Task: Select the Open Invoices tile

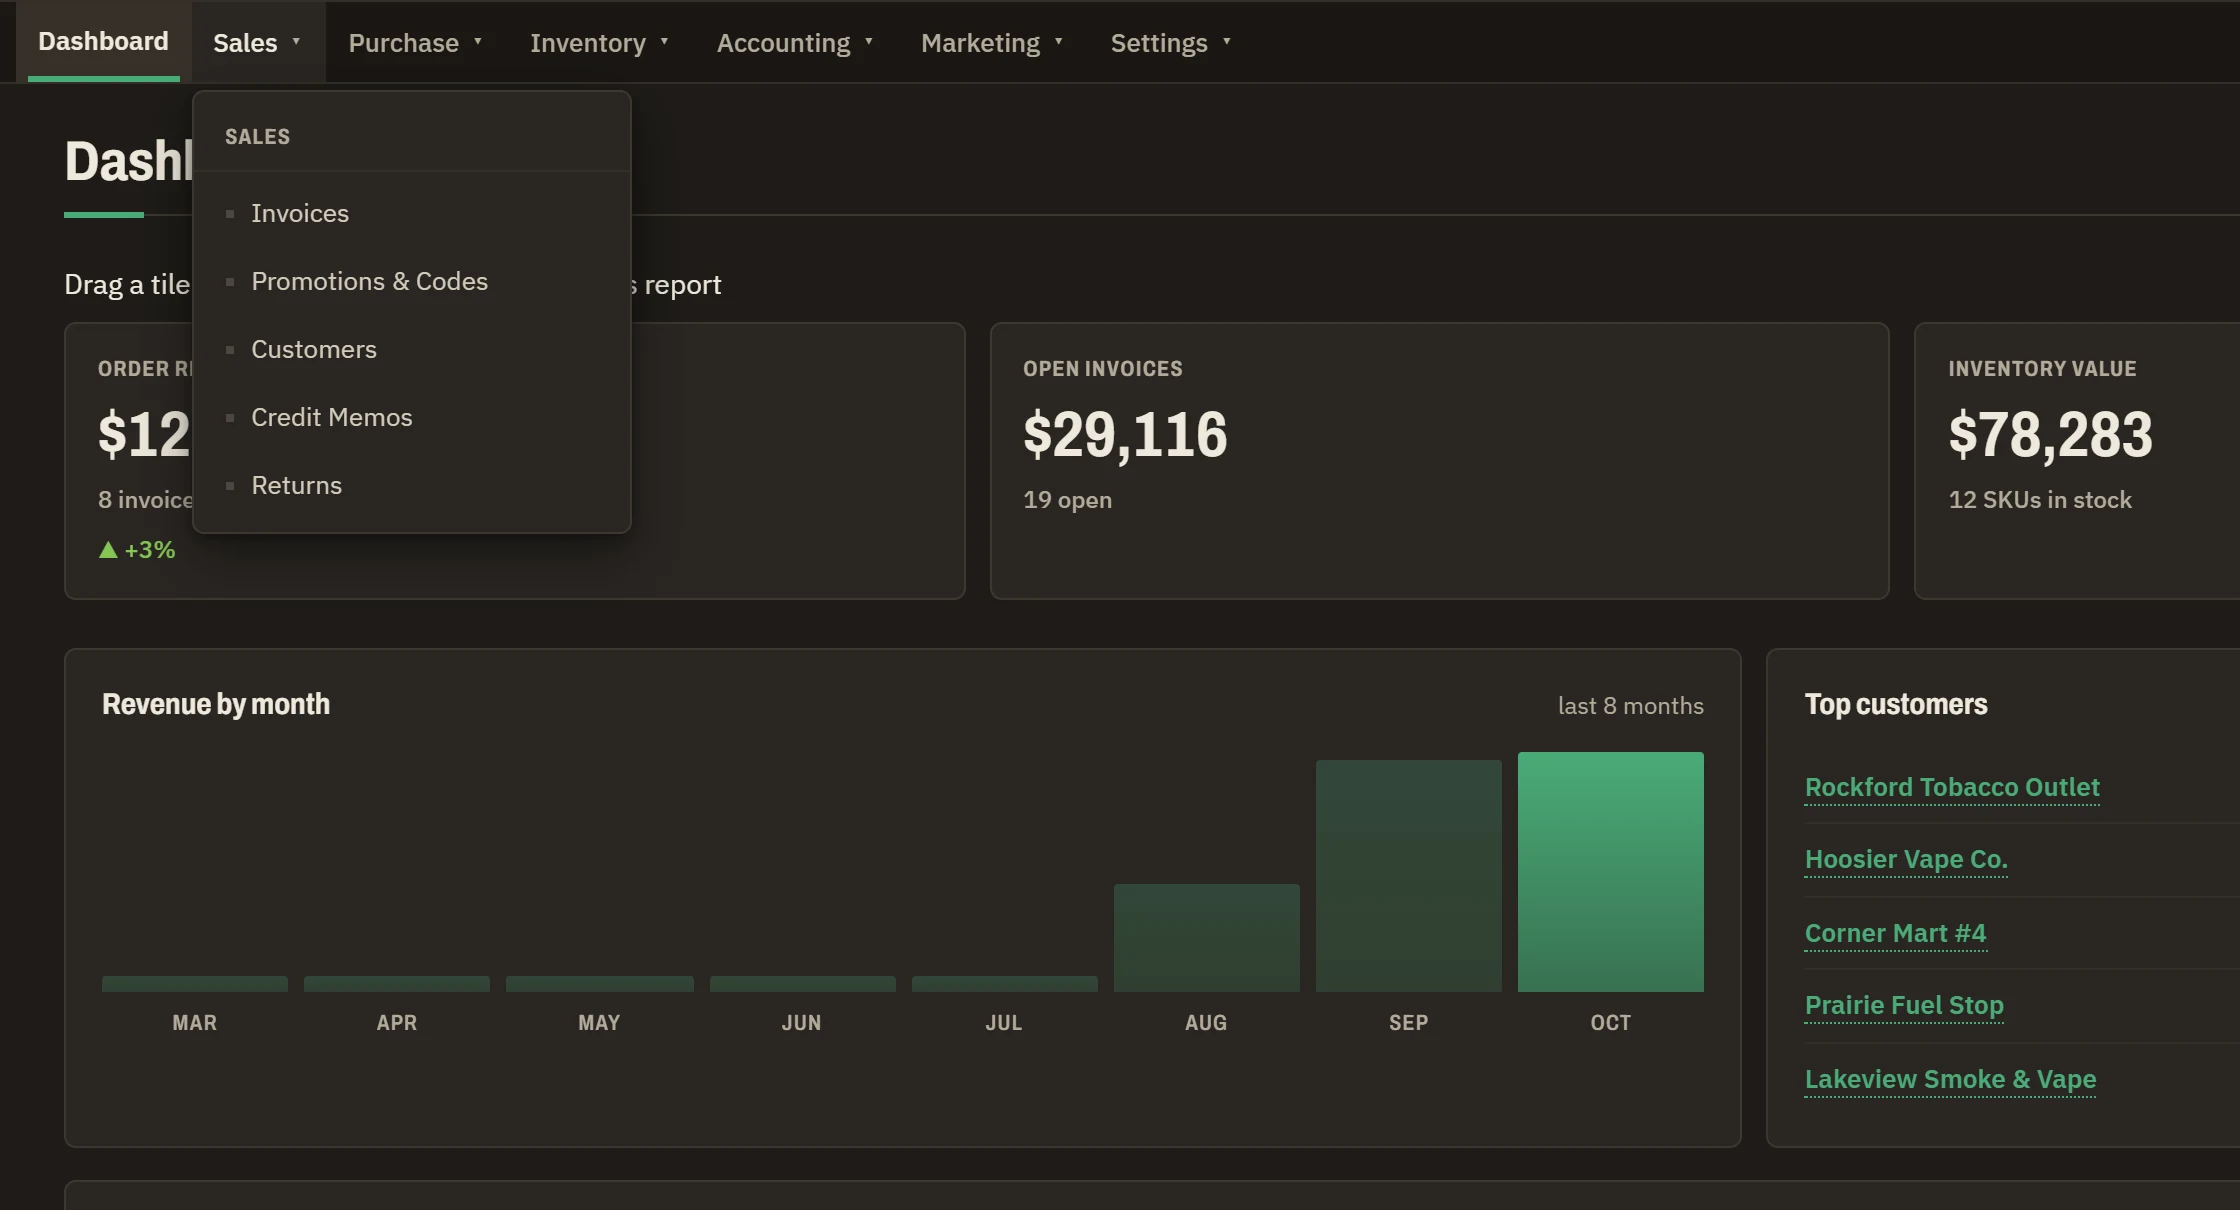Action: click(1439, 461)
